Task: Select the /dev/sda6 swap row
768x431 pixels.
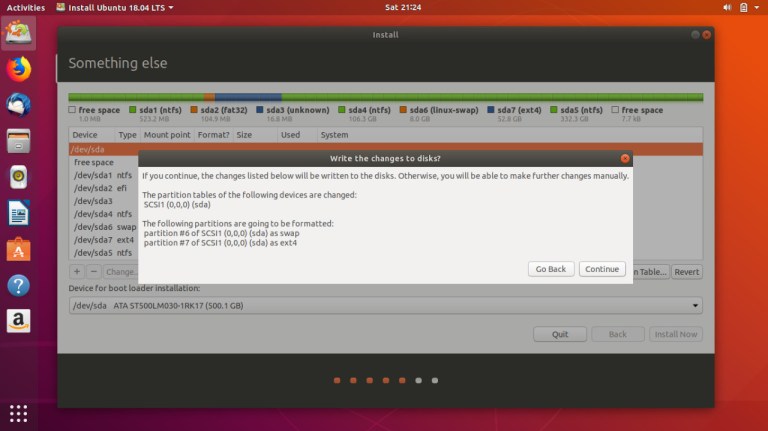Action: pos(104,227)
